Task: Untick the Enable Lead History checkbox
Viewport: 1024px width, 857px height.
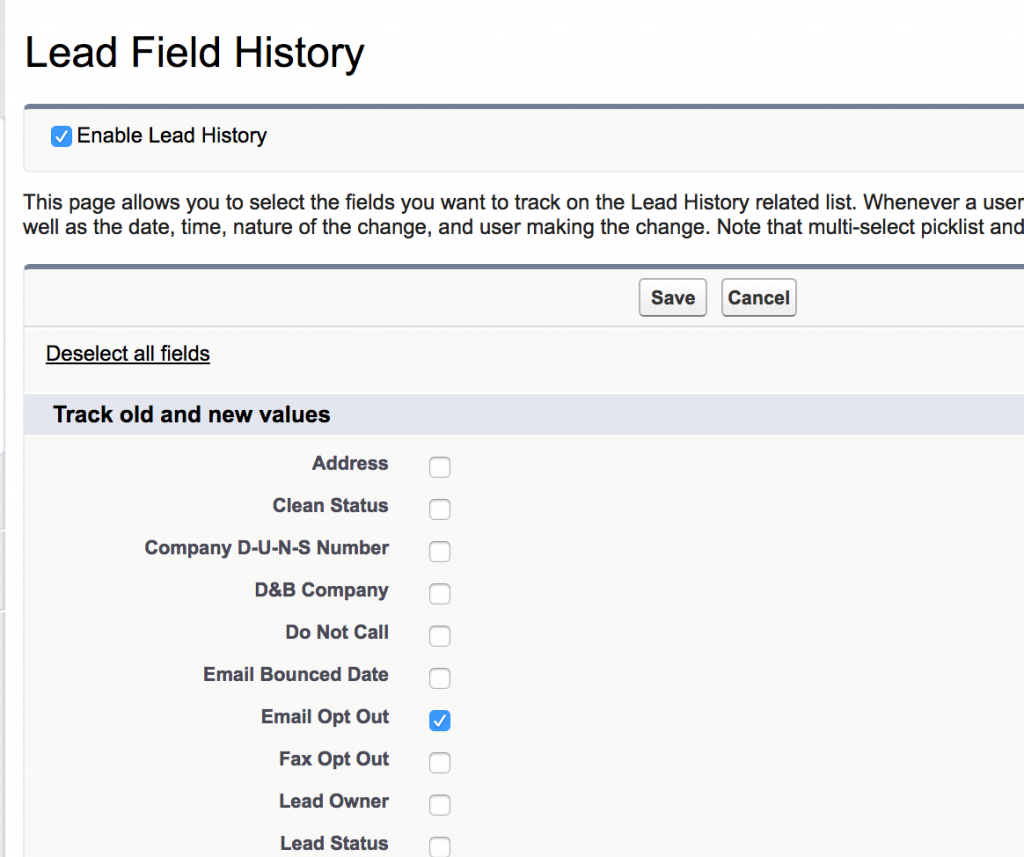Action: click(x=62, y=137)
